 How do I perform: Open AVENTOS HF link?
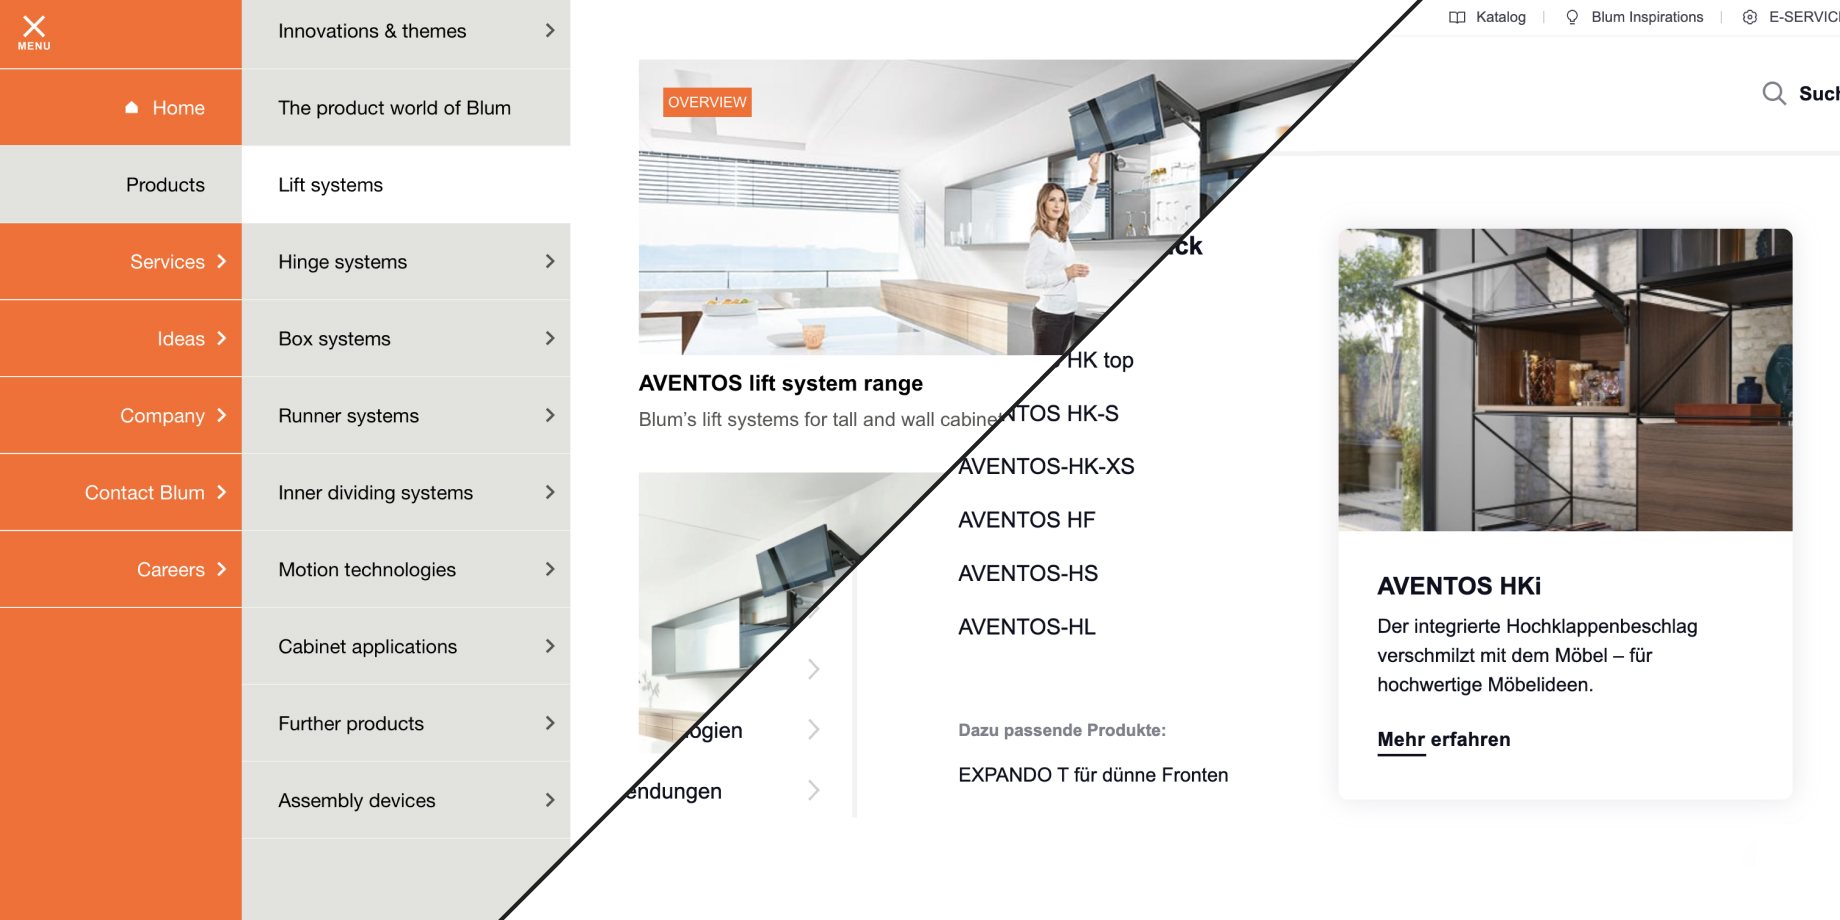click(1027, 520)
